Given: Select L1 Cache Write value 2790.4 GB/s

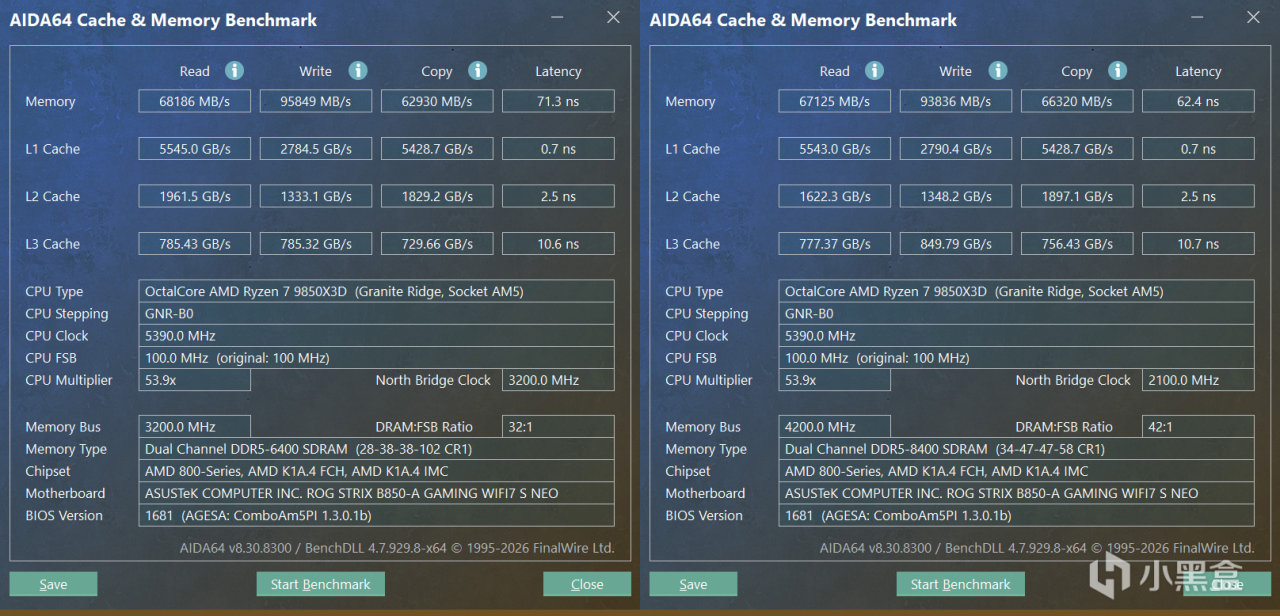Looking at the screenshot, I should (x=956, y=149).
